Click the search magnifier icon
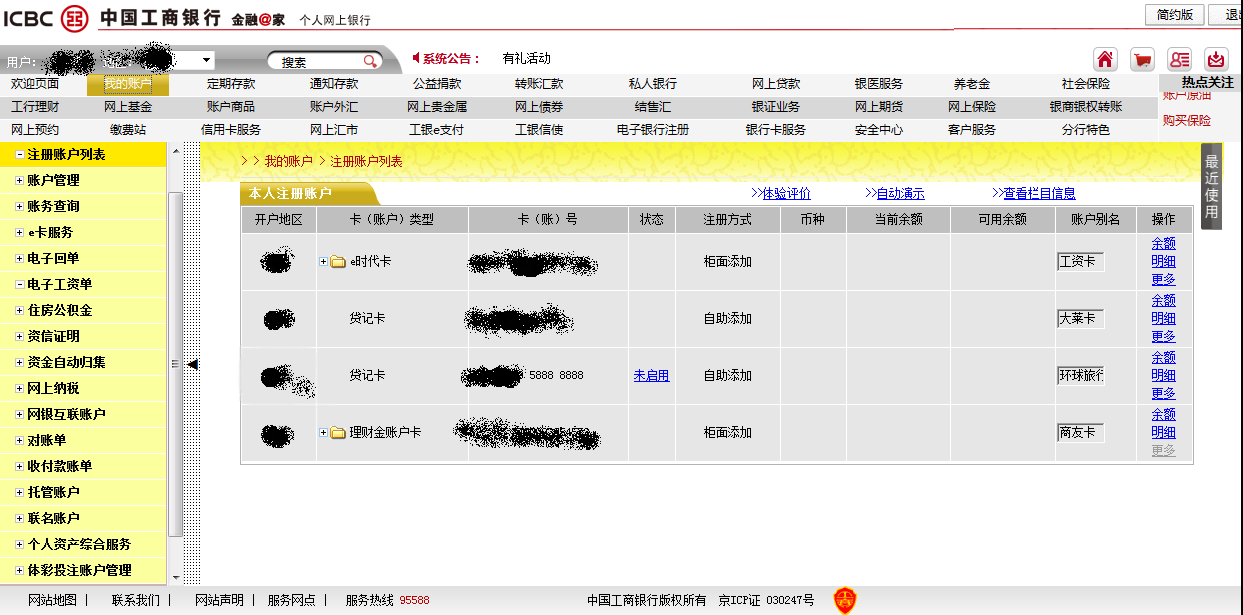Viewport: 1243px width, 615px height. pos(370,62)
